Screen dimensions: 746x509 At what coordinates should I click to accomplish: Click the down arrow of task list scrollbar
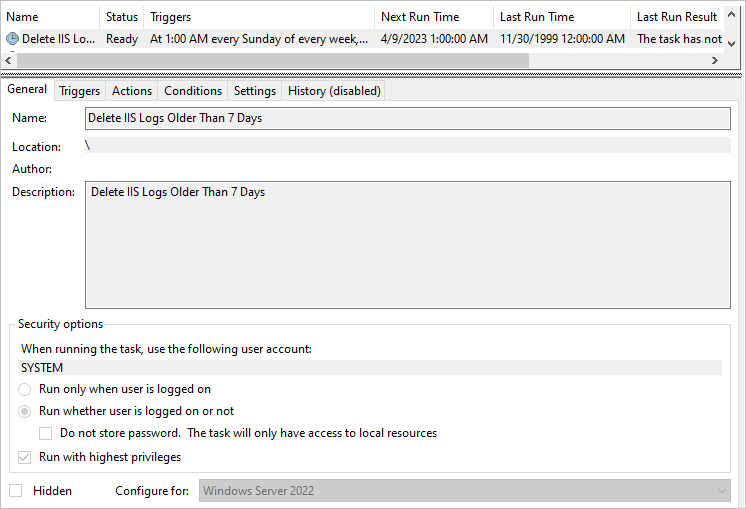[732, 44]
